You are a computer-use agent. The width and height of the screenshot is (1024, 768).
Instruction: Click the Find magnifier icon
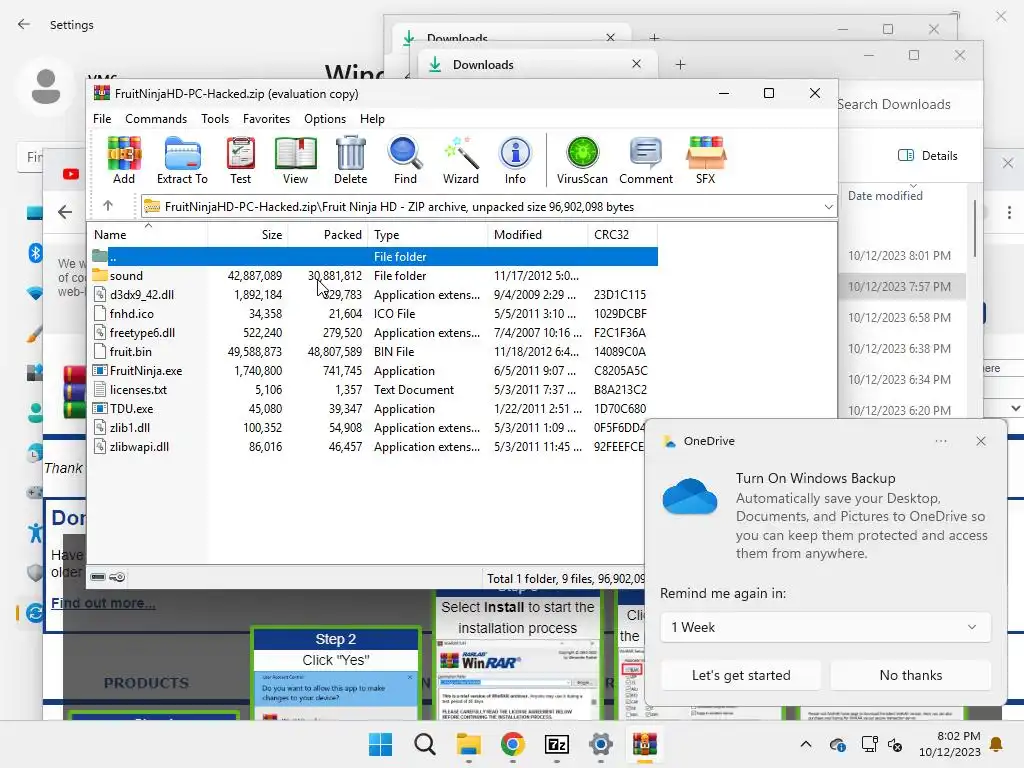click(405, 161)
